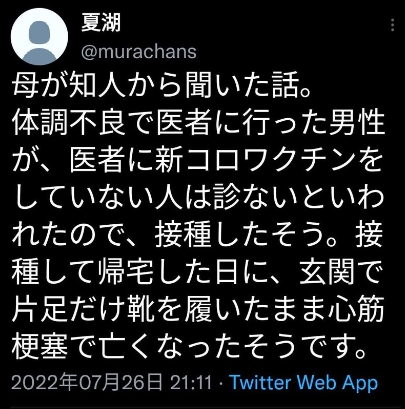
Task: Click the default gray profile avatar
Action: click(39, 37)
